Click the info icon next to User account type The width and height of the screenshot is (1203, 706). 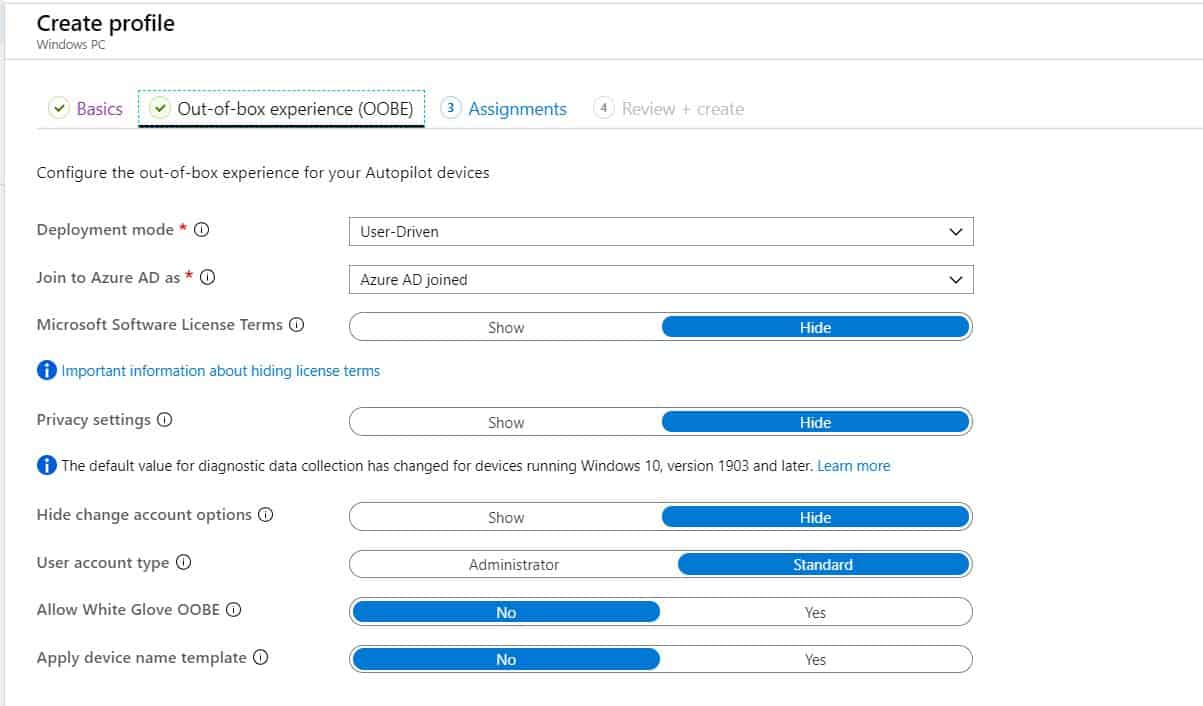(184, 562)
